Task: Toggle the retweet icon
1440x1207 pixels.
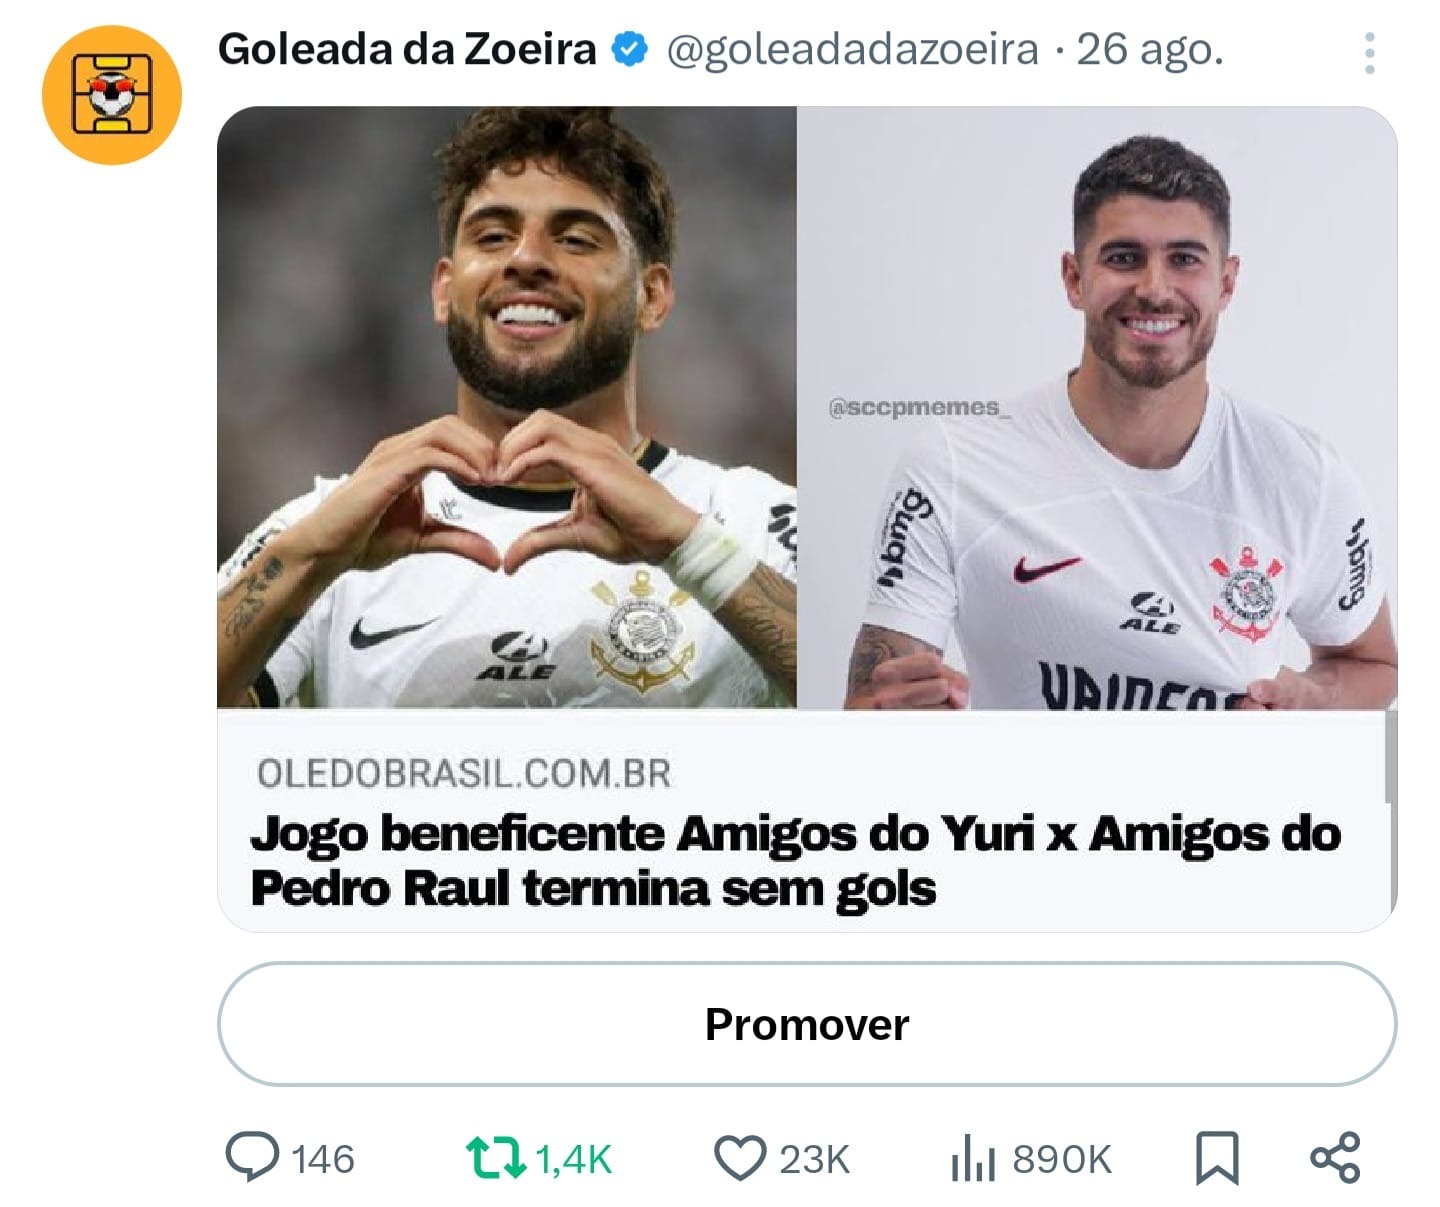Action: tap(496, 1158)
